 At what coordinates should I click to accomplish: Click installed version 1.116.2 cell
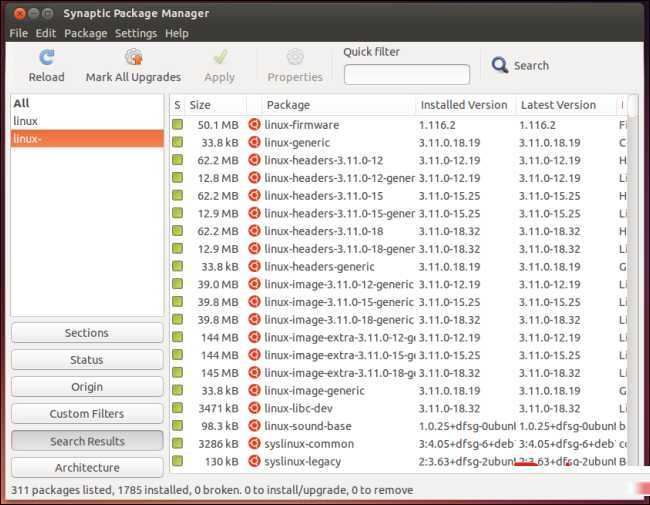pyautogui.click(x=437, y=125)
